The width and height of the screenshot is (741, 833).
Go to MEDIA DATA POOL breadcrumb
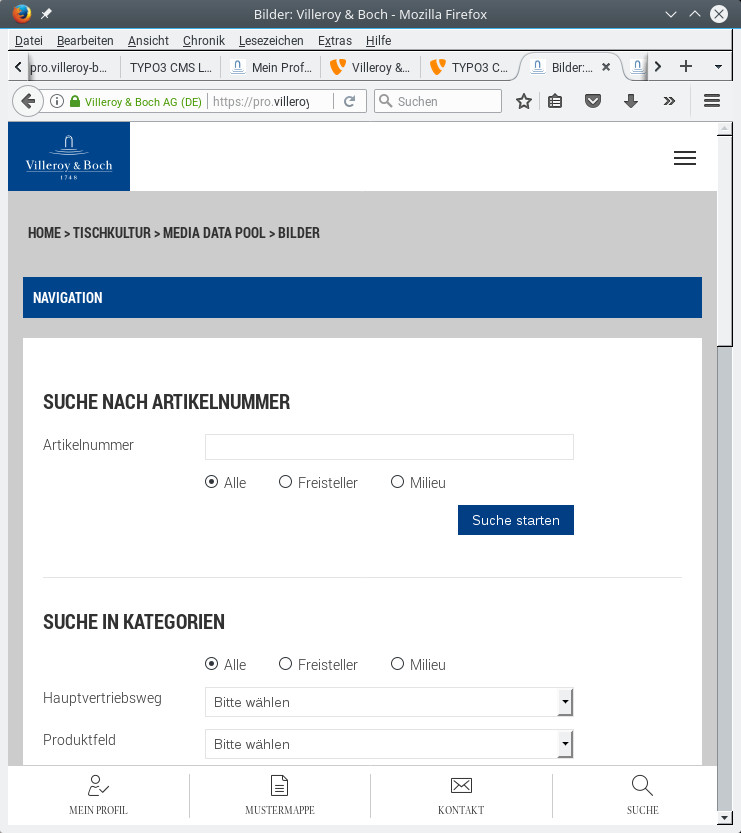coord(214,233)
